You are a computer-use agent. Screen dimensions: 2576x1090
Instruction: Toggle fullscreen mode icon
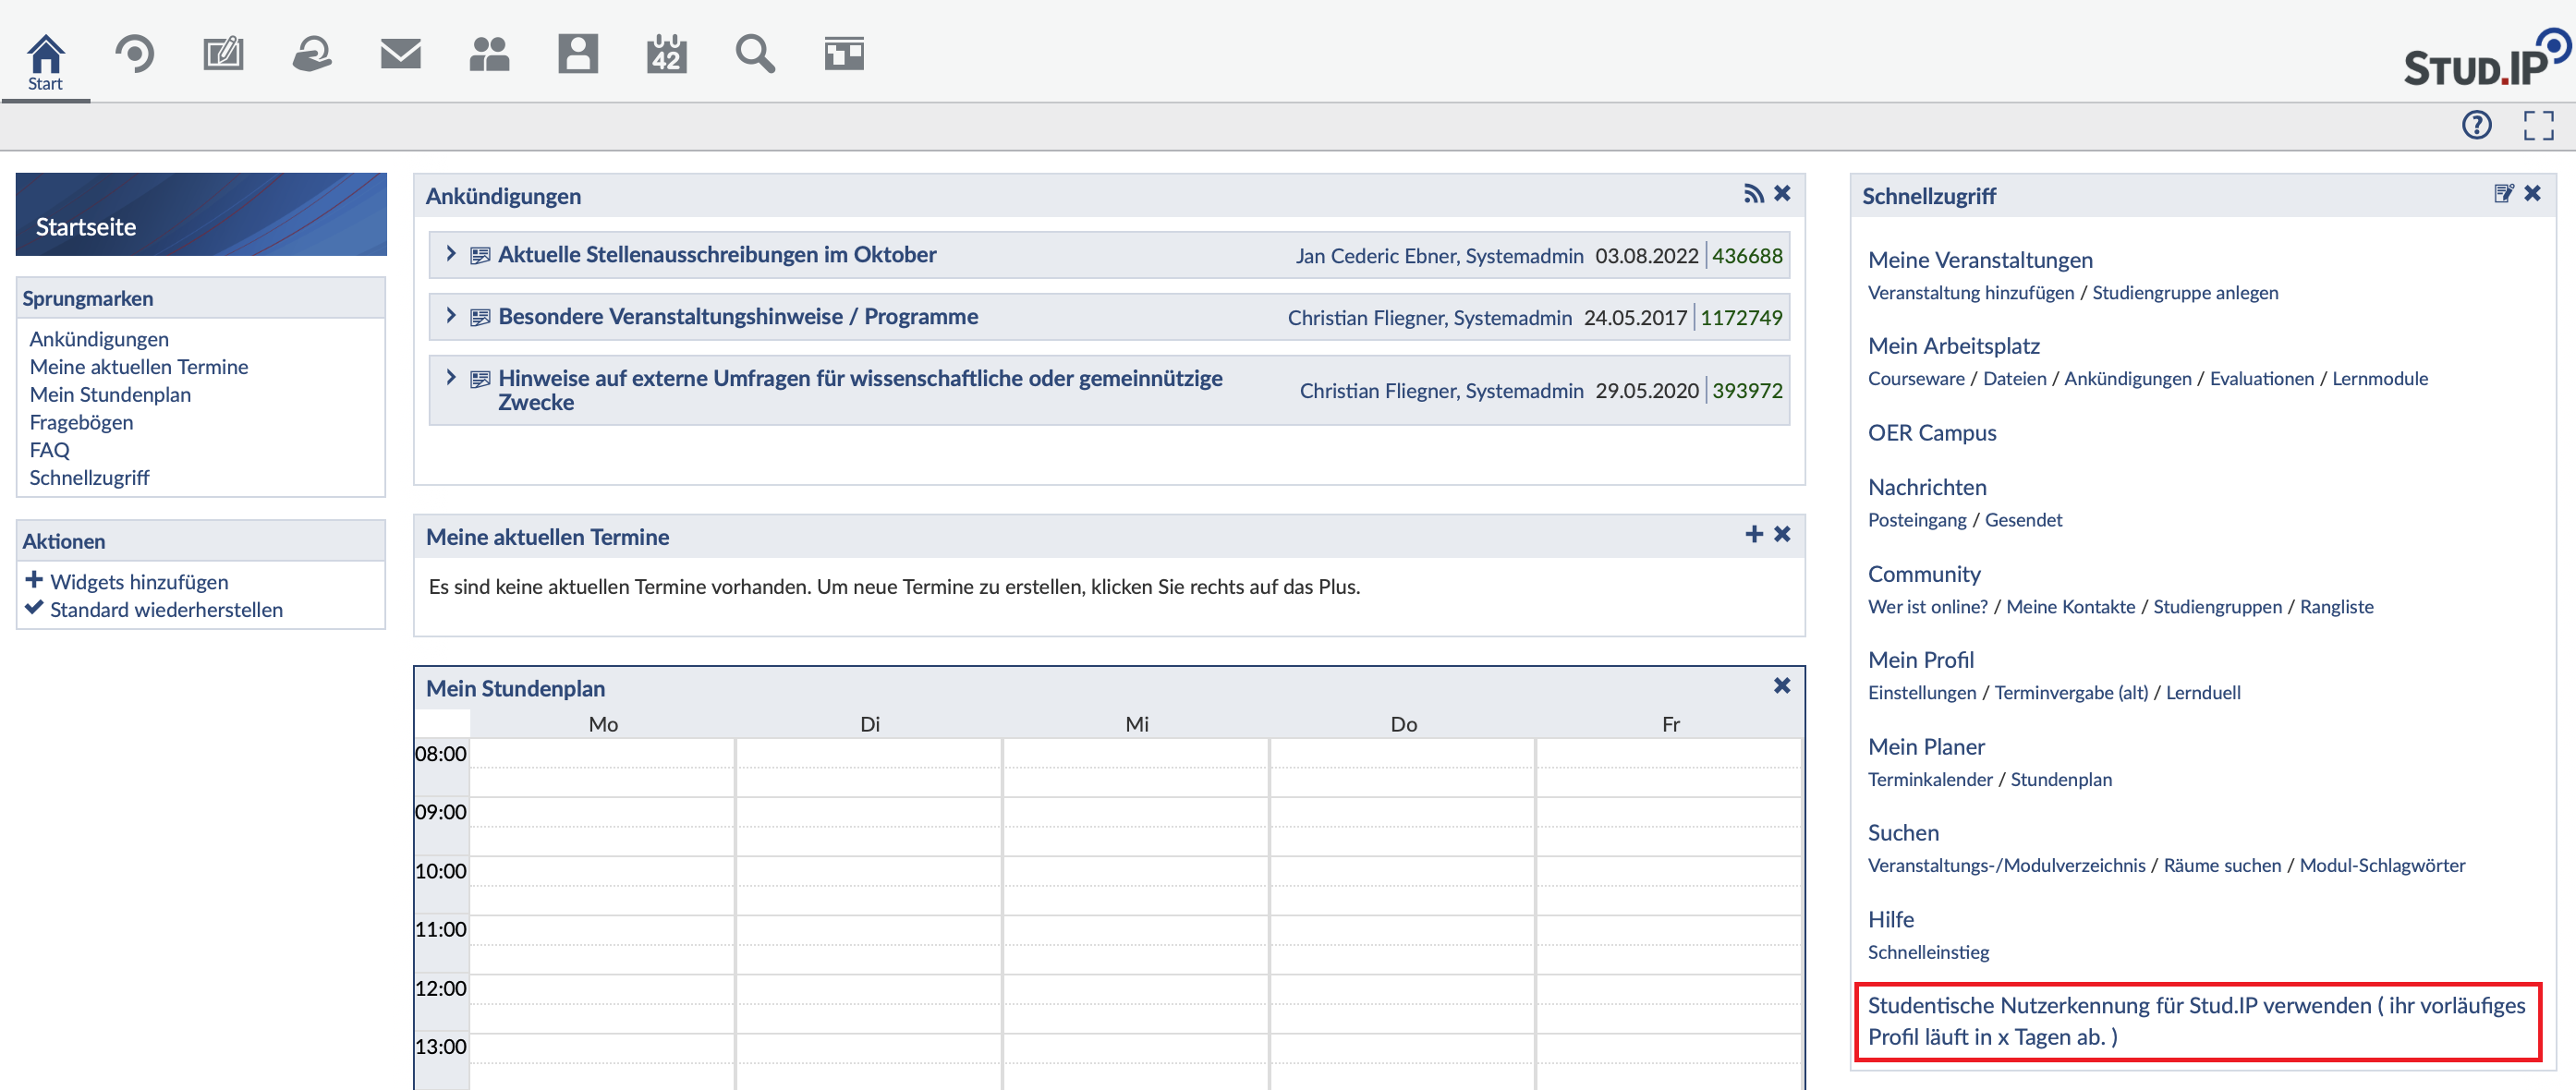coord(2538,125)
